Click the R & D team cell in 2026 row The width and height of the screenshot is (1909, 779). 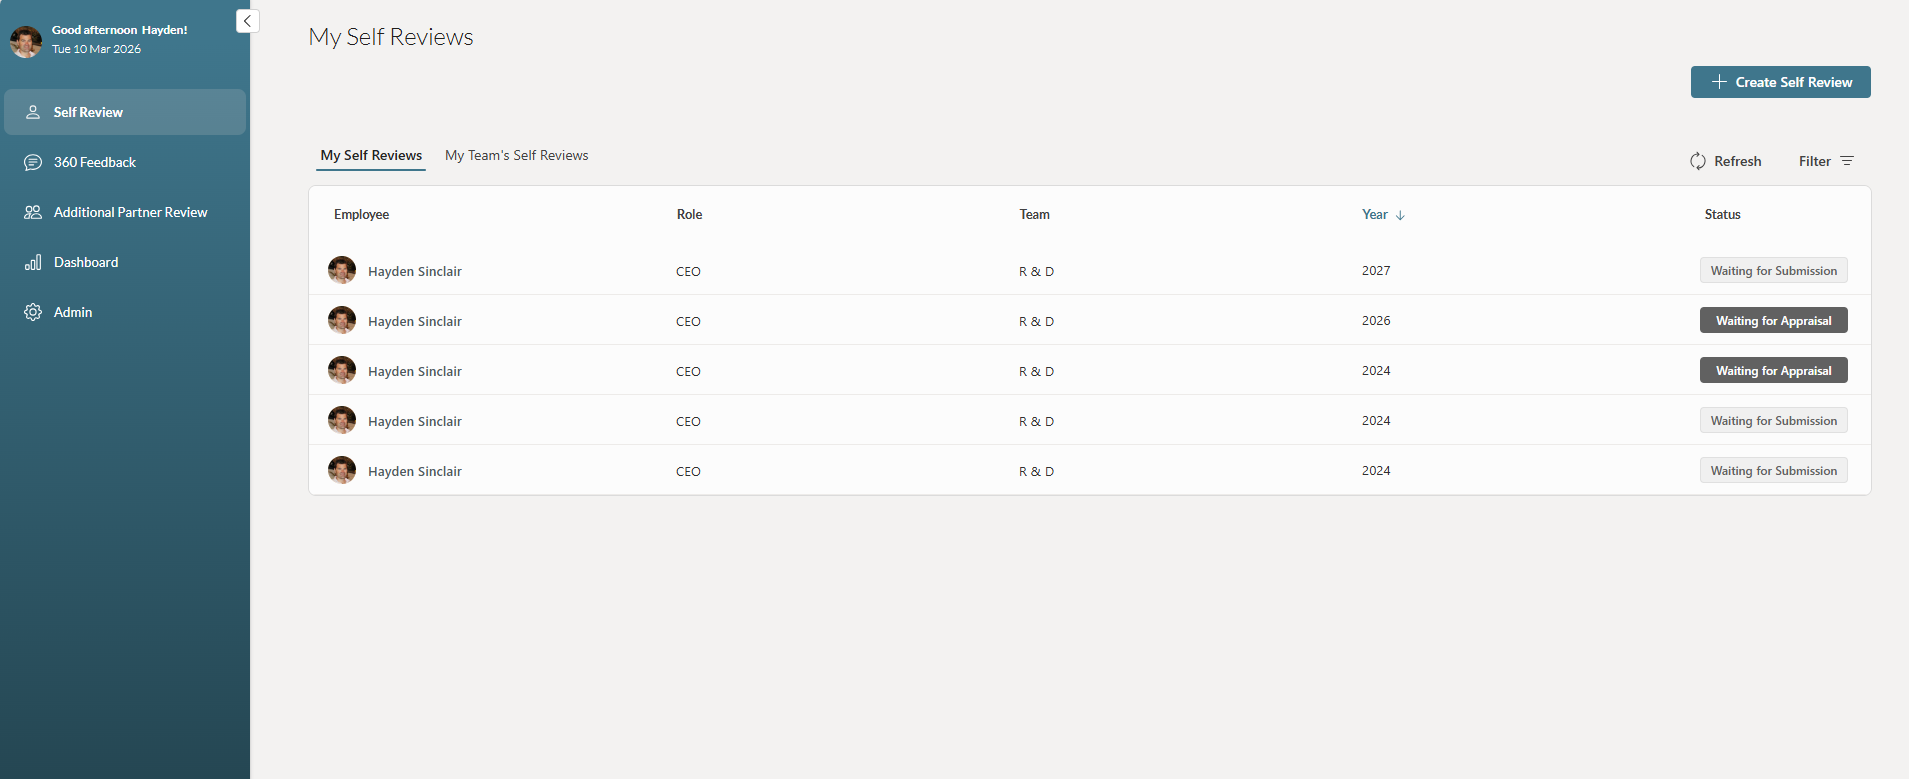(x=1036, y=322)
